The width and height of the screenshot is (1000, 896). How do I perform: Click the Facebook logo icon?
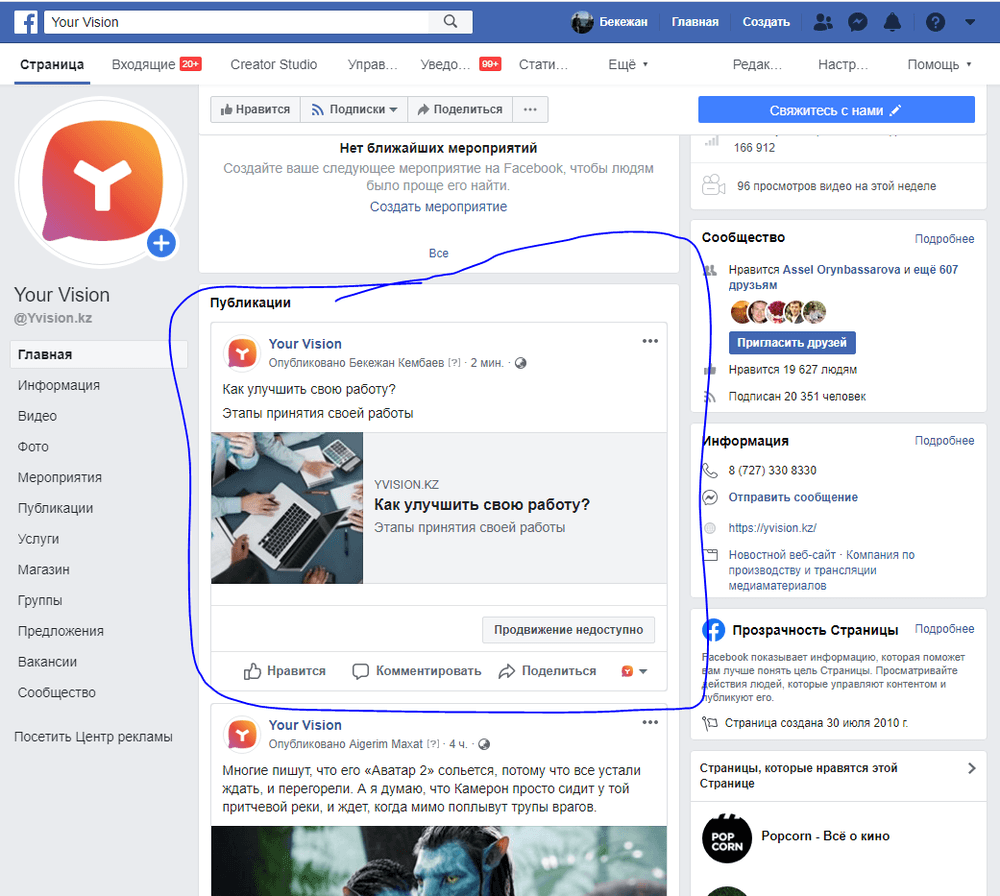pyautogui.click(x=26, y=22)
